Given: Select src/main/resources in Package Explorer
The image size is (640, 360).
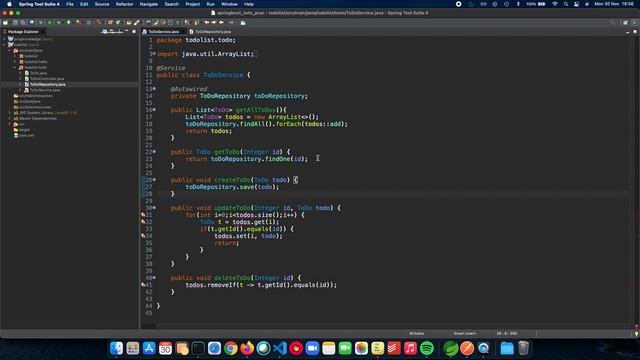Looking at the screenshot, I should tap(36, 96).
